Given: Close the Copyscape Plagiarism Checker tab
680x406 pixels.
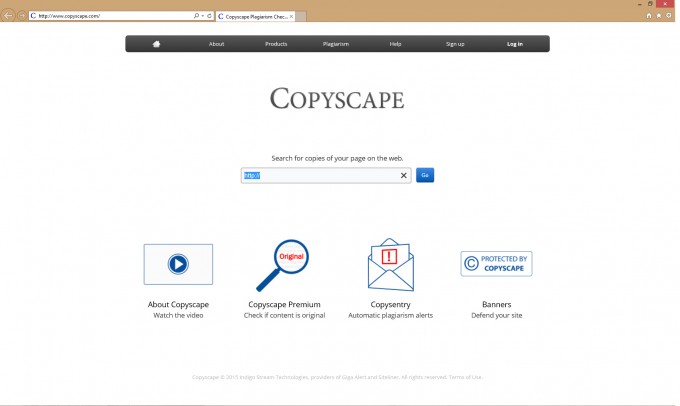Looking at the screenshot, I should coord(291,16).
